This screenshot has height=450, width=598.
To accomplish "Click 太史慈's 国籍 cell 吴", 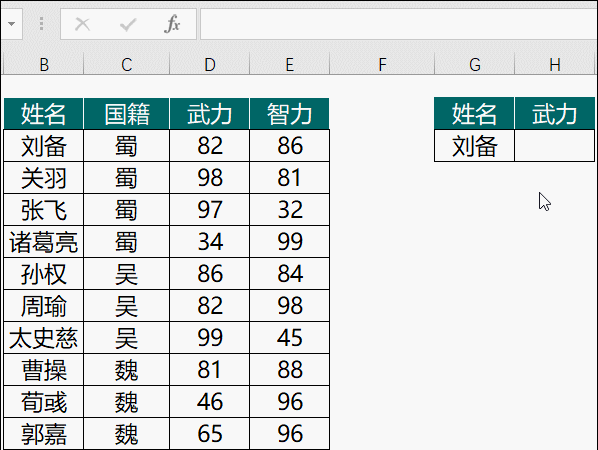I will pyautogui.click(x=126, y=338).
